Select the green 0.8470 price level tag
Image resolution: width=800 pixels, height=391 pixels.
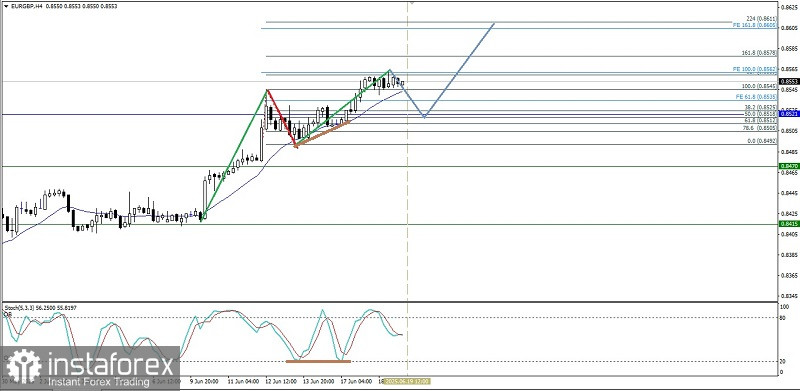(789, 166)
